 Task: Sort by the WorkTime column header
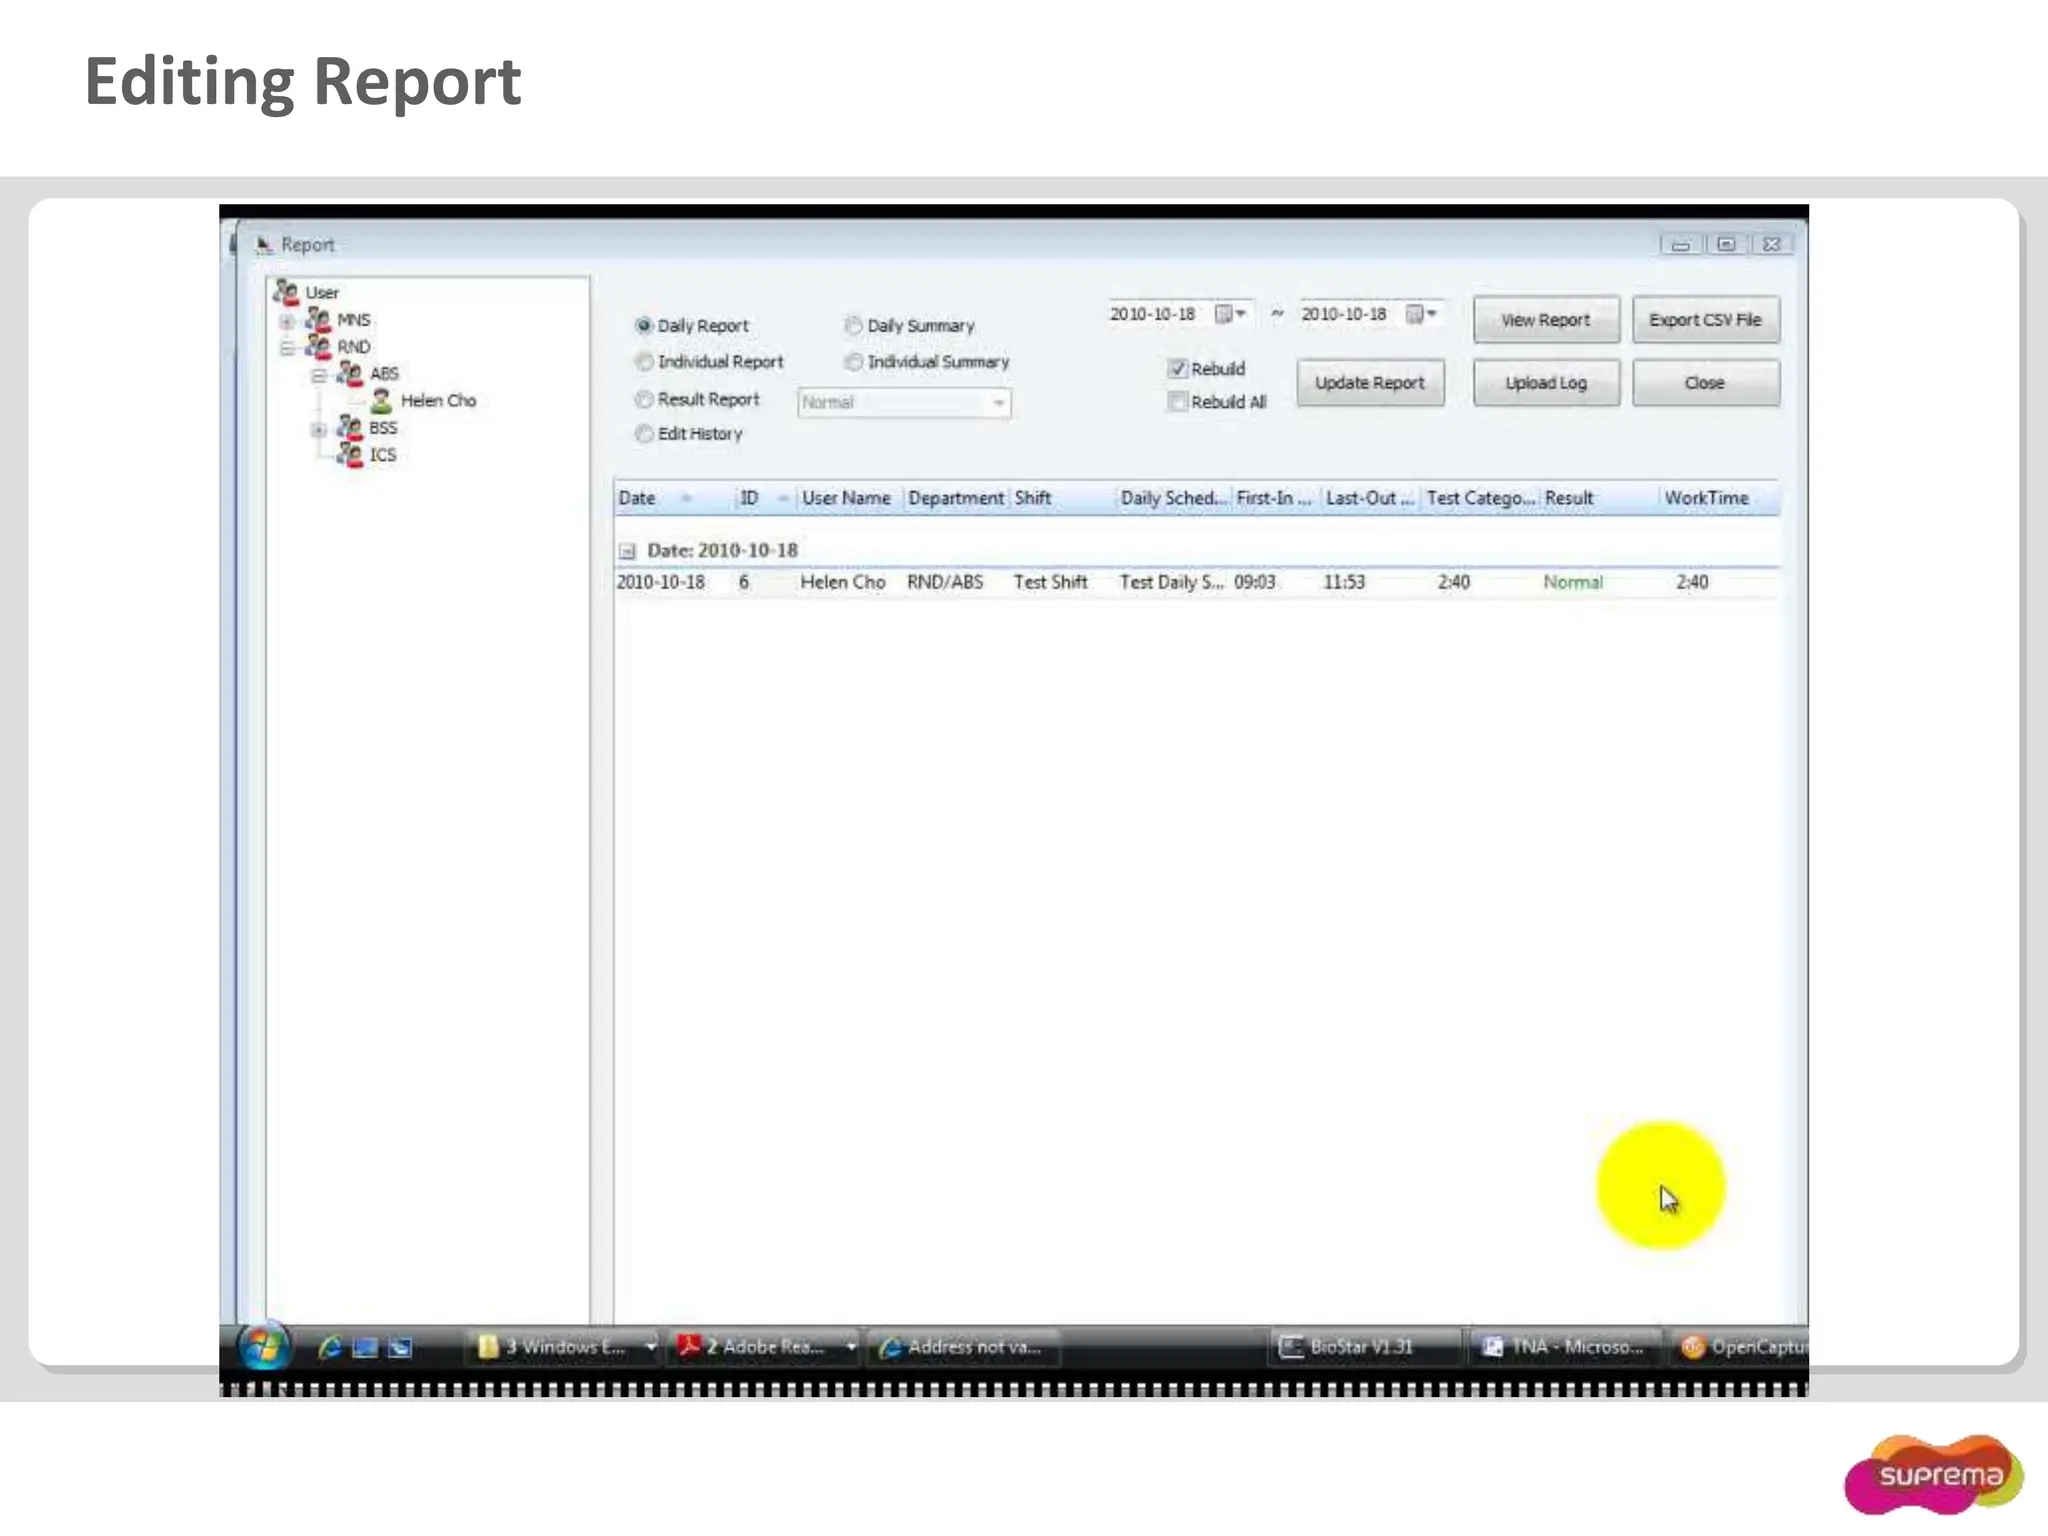click(1706, 498)
